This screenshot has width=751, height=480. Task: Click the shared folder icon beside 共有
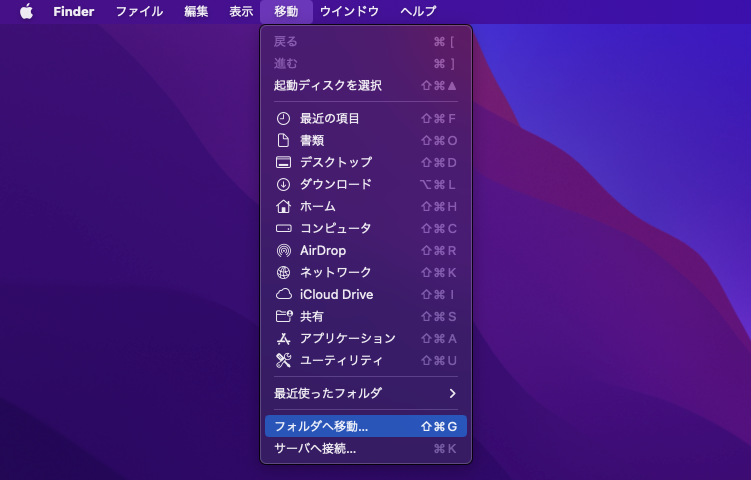[284, 316]
